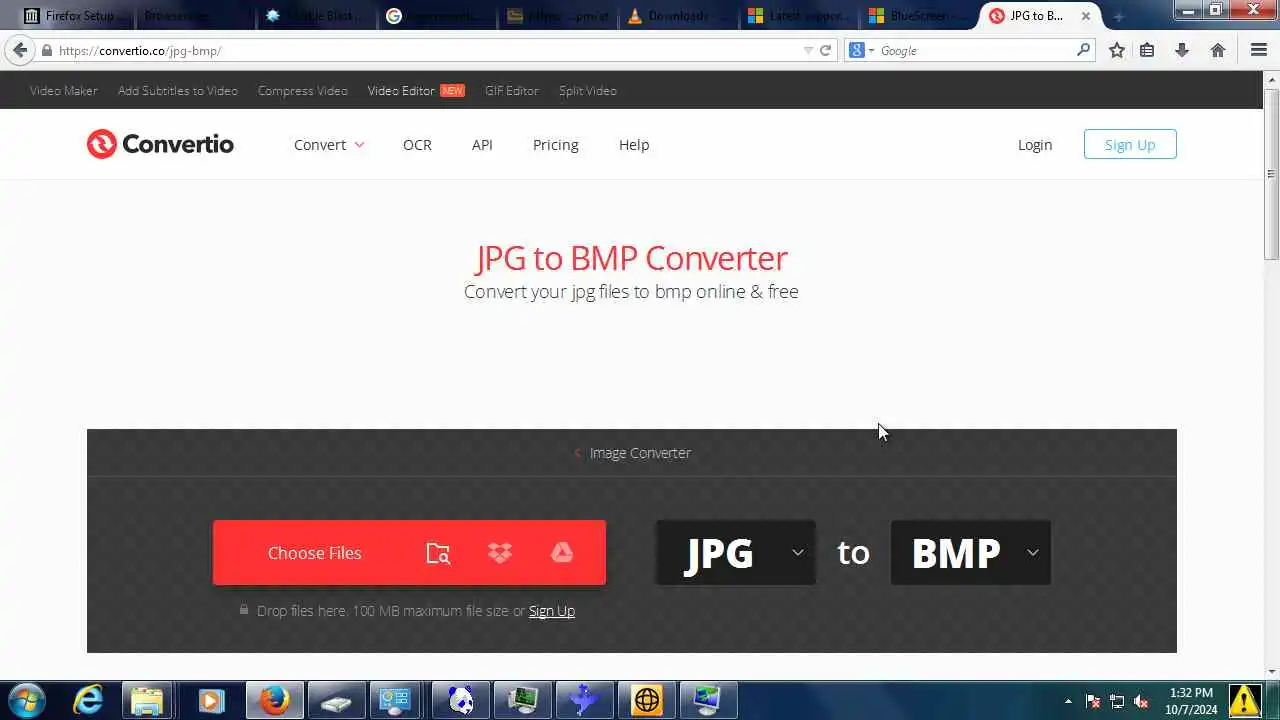1280x720 pixels.
Task: Show bookmarks list icon
Action: click(1148, 50)
